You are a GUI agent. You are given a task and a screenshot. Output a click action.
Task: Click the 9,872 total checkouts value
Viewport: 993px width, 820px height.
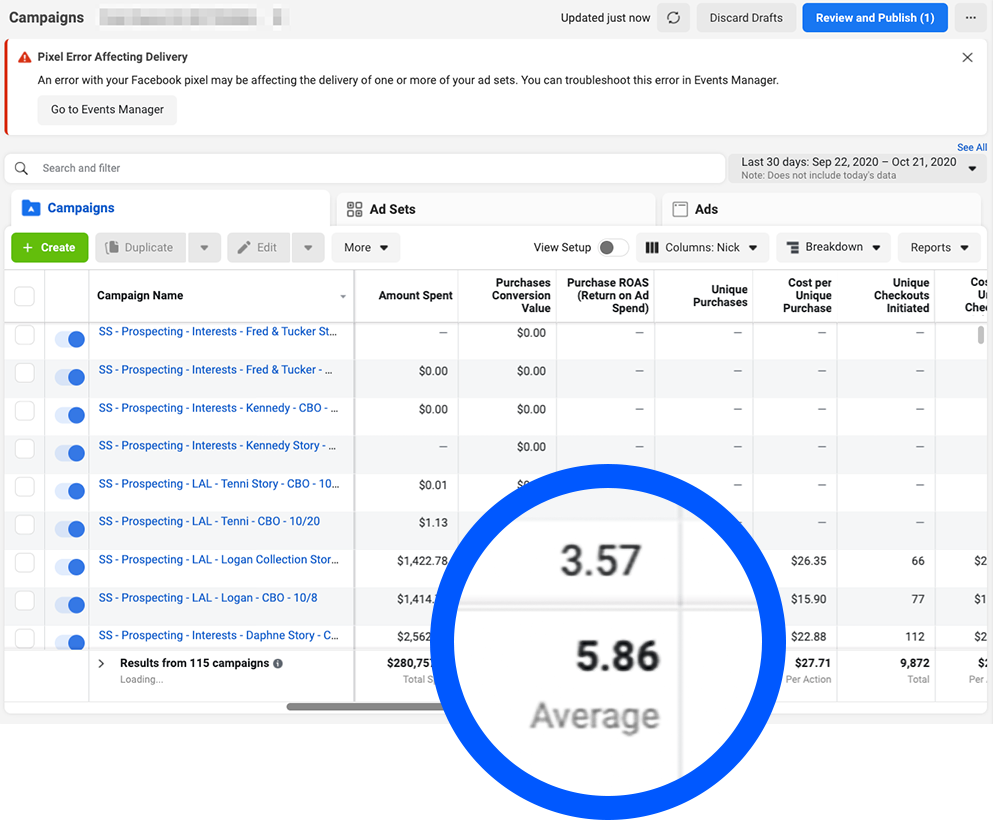[x=914, y=664]
